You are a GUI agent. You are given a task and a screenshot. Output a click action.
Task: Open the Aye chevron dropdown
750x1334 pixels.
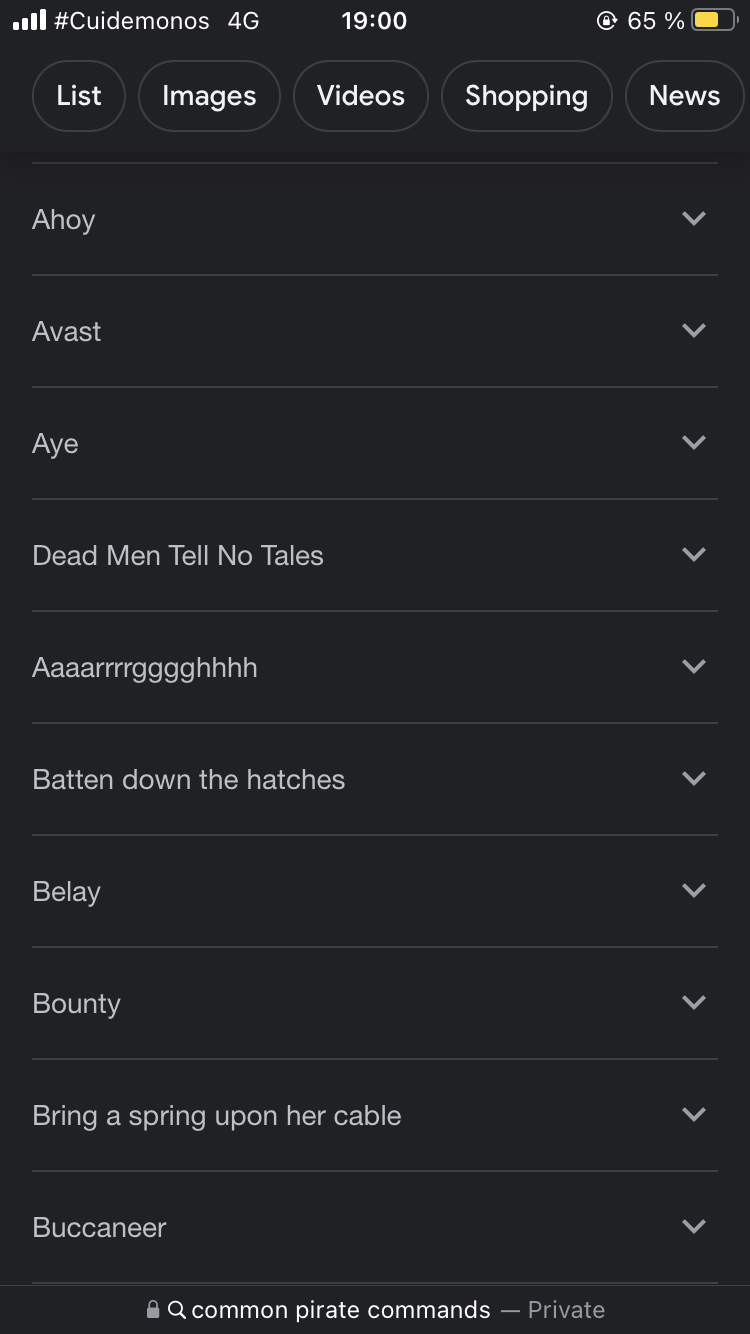click(x=694, y=442)
